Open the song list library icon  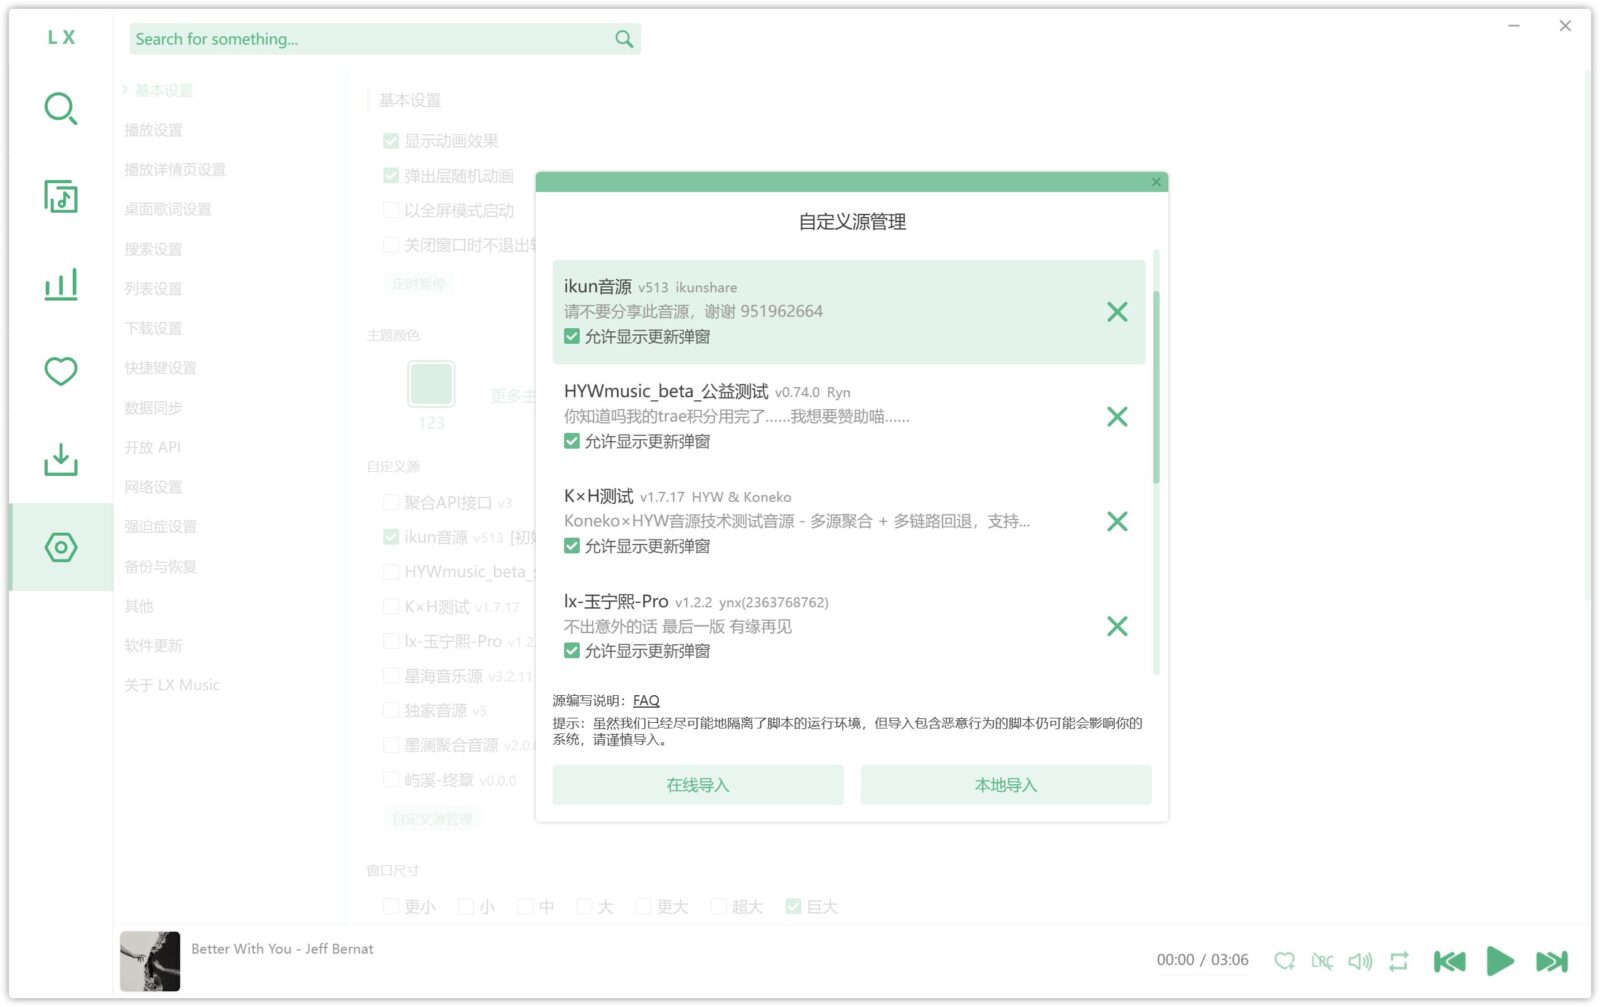pyautogui.click(x=61, y=196)
